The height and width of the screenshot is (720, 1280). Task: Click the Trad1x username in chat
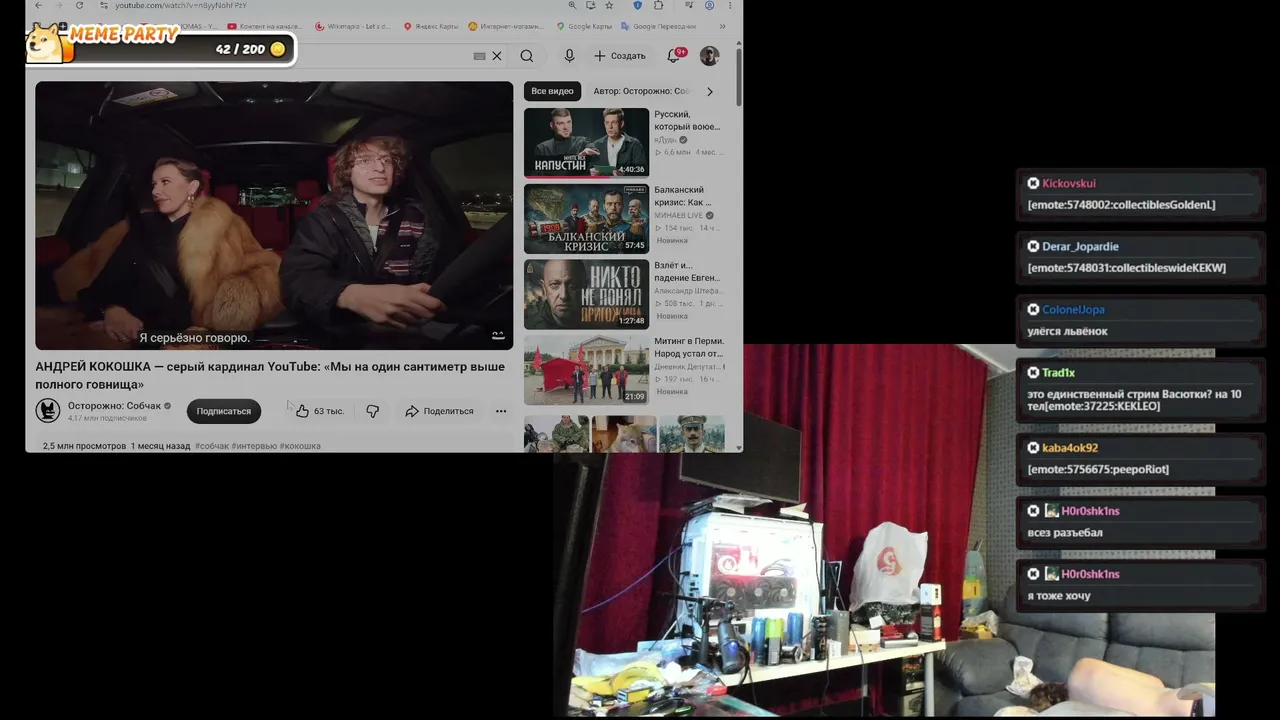1058,372
